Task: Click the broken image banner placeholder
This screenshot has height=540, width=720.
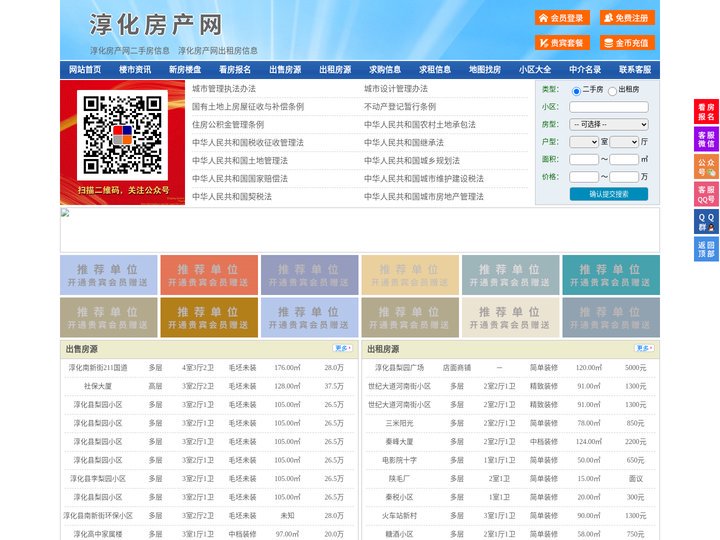Action: (x=360, y=230)
